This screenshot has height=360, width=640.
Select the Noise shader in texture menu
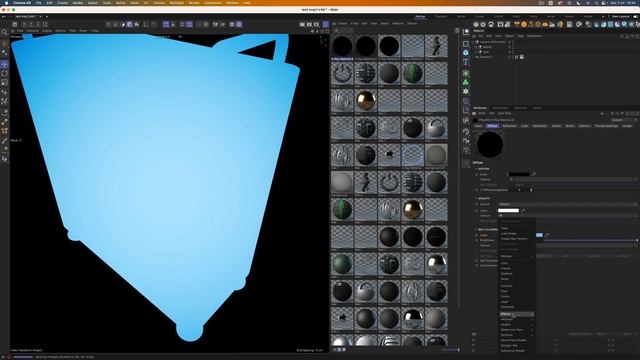[x=505, y=279]
